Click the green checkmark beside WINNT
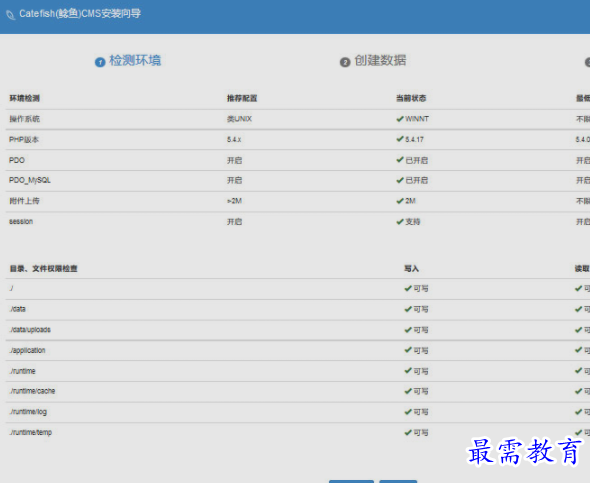 coord(400,119)
